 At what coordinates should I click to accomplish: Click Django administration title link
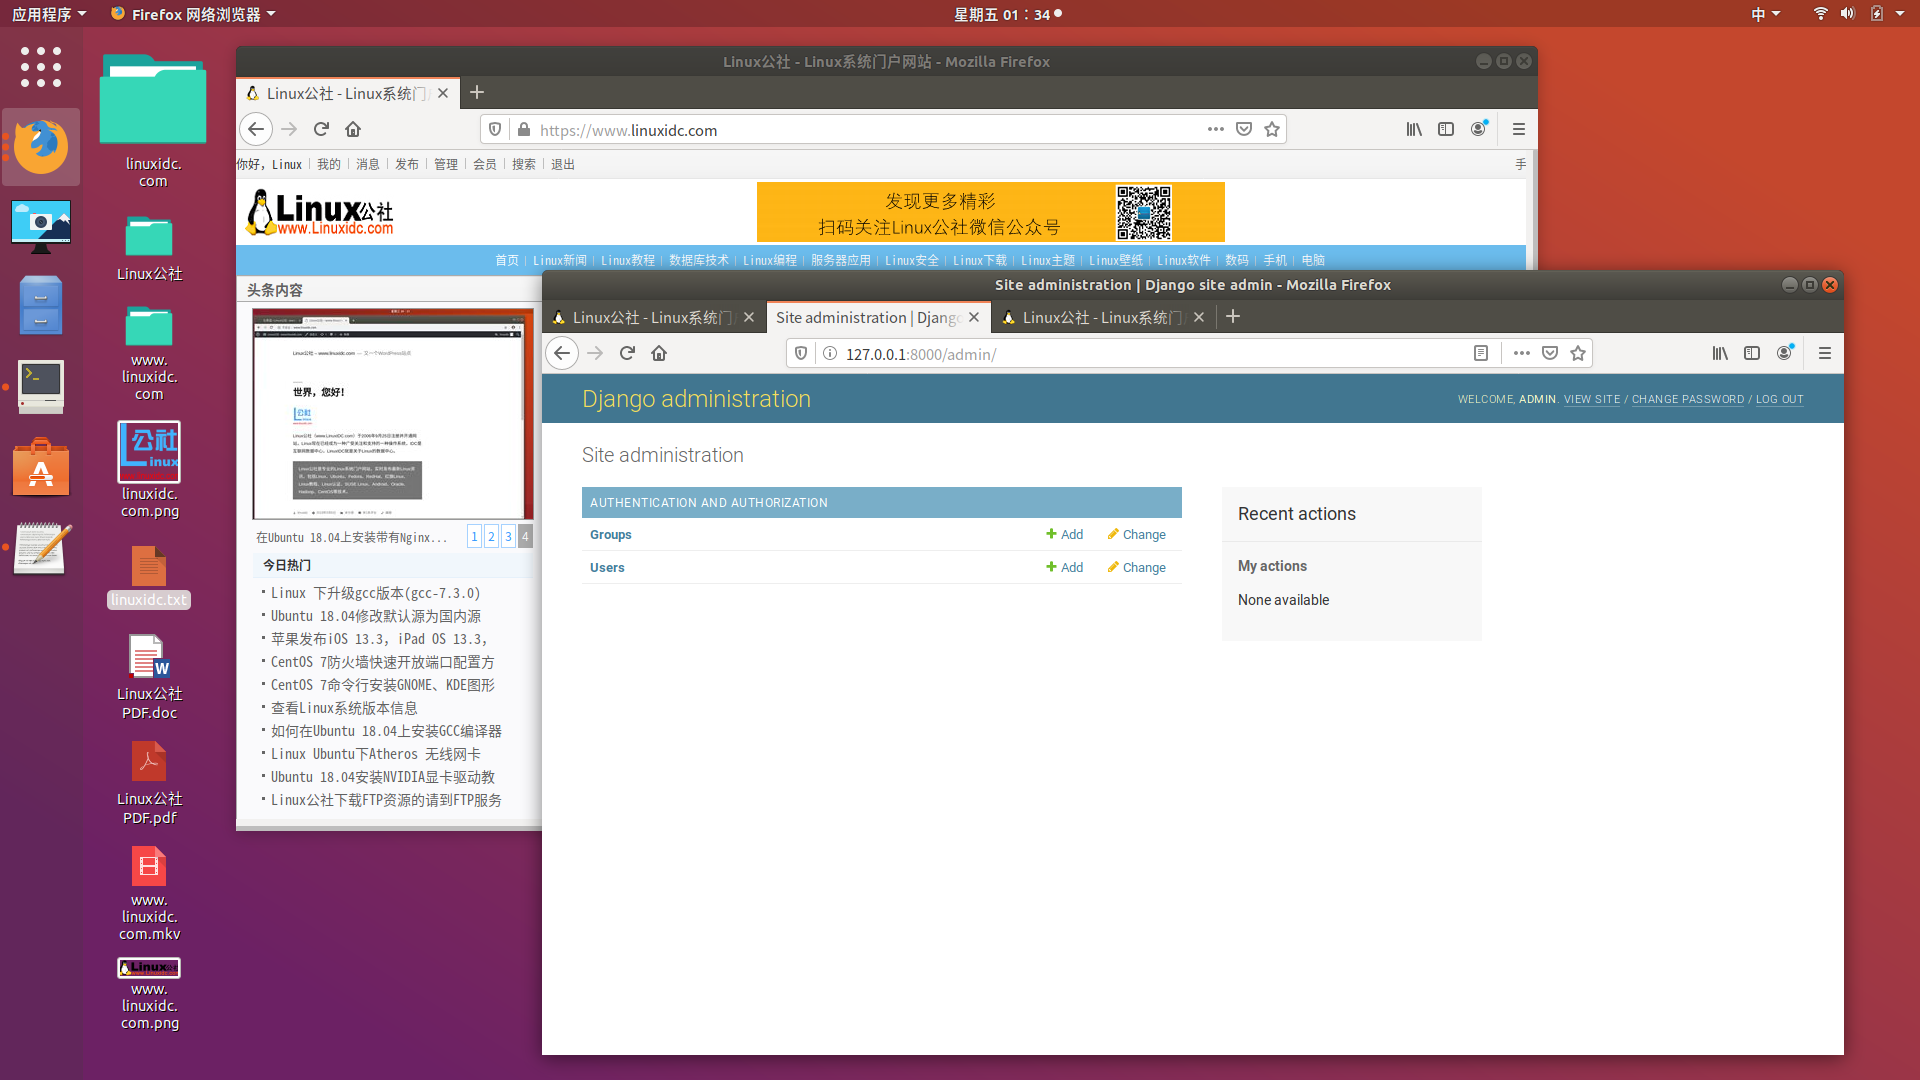click(x=697, y=399)
